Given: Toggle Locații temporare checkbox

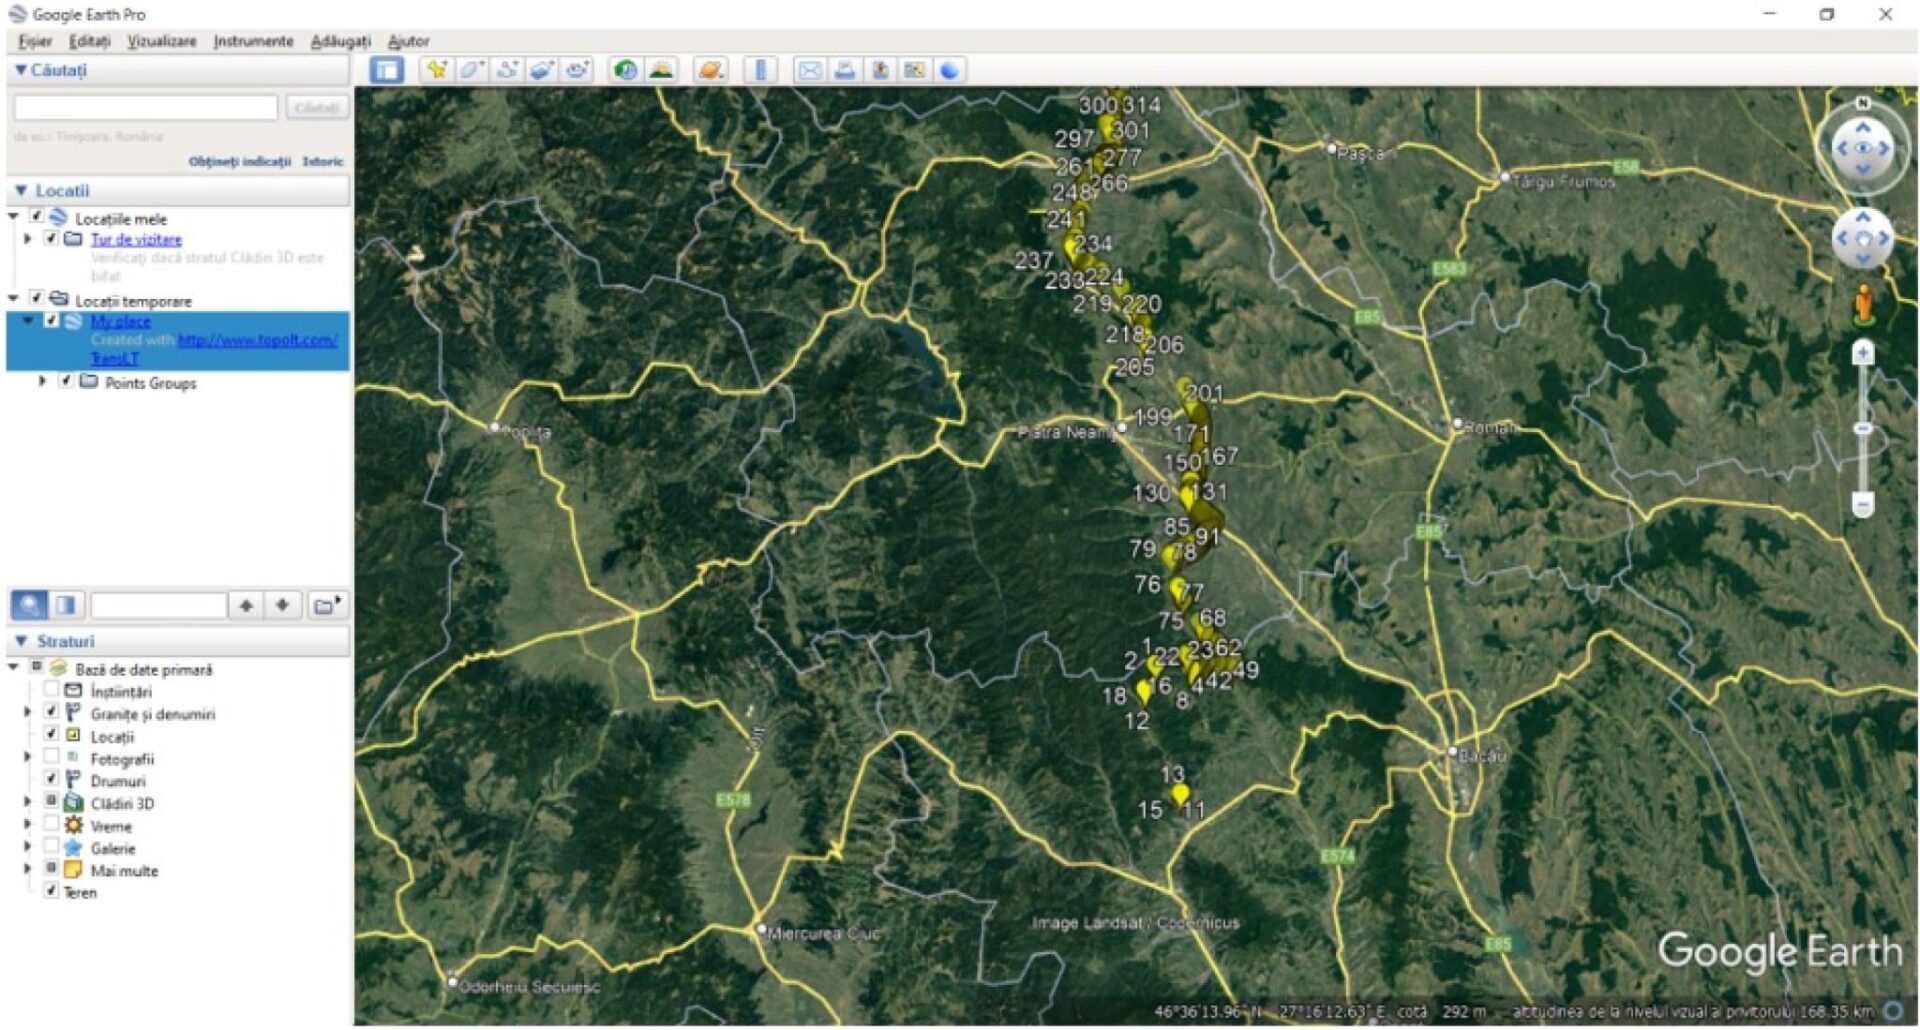Looking at the screenshot, I should click(x=37, y=299).
